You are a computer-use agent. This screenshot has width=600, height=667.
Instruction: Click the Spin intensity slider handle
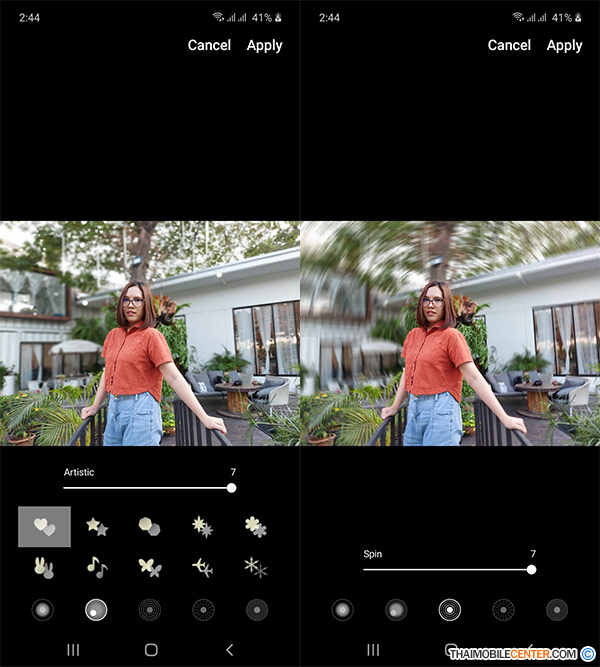point(531,569)
